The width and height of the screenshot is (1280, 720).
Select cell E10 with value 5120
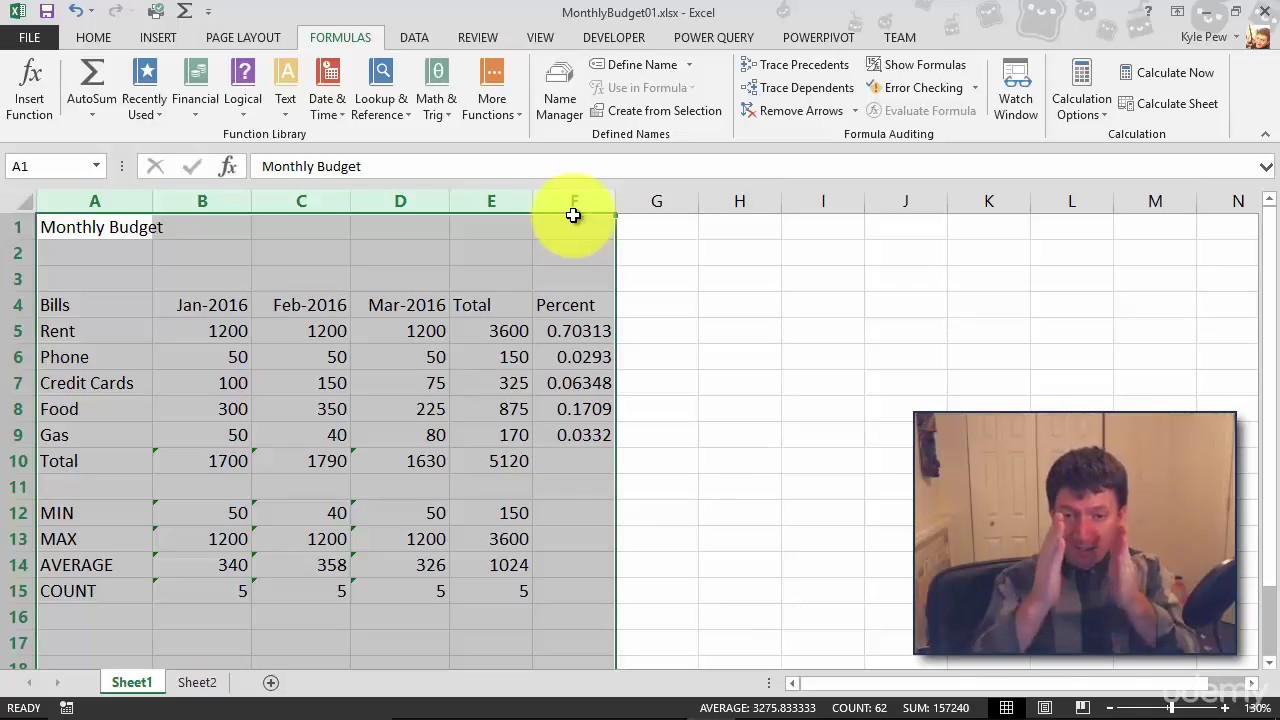[491, 461]
